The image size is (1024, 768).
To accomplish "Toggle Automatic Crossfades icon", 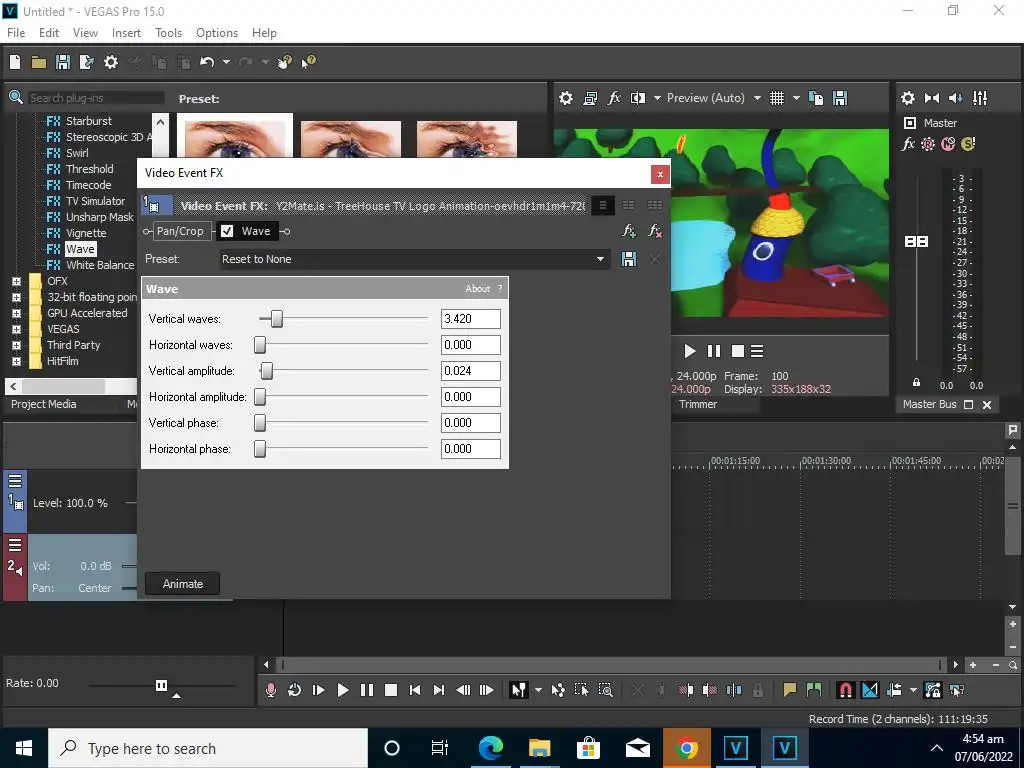I will [870, 690].
